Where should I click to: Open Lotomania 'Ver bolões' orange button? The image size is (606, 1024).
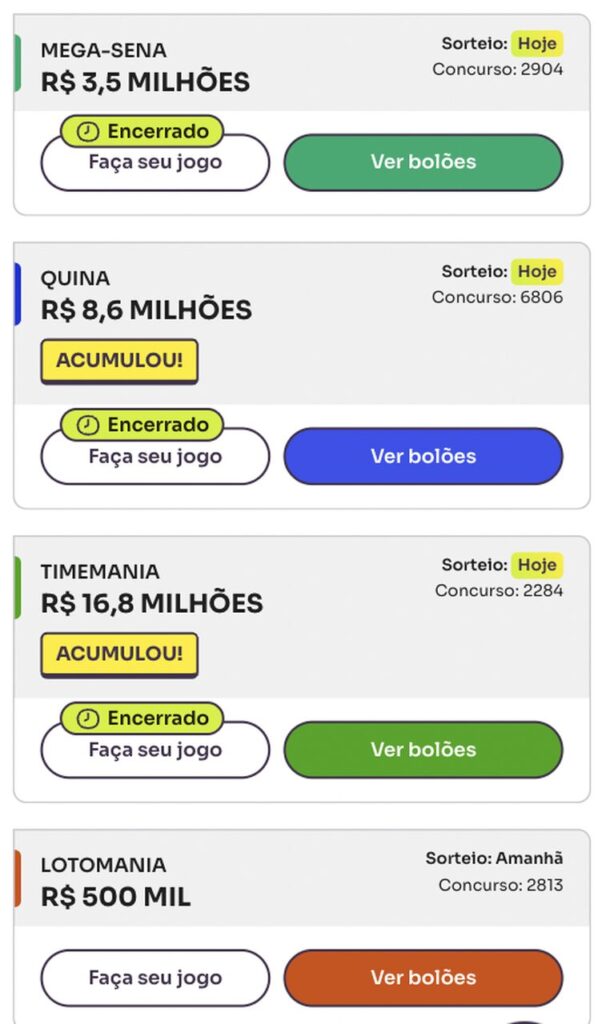tap(423, 977)
